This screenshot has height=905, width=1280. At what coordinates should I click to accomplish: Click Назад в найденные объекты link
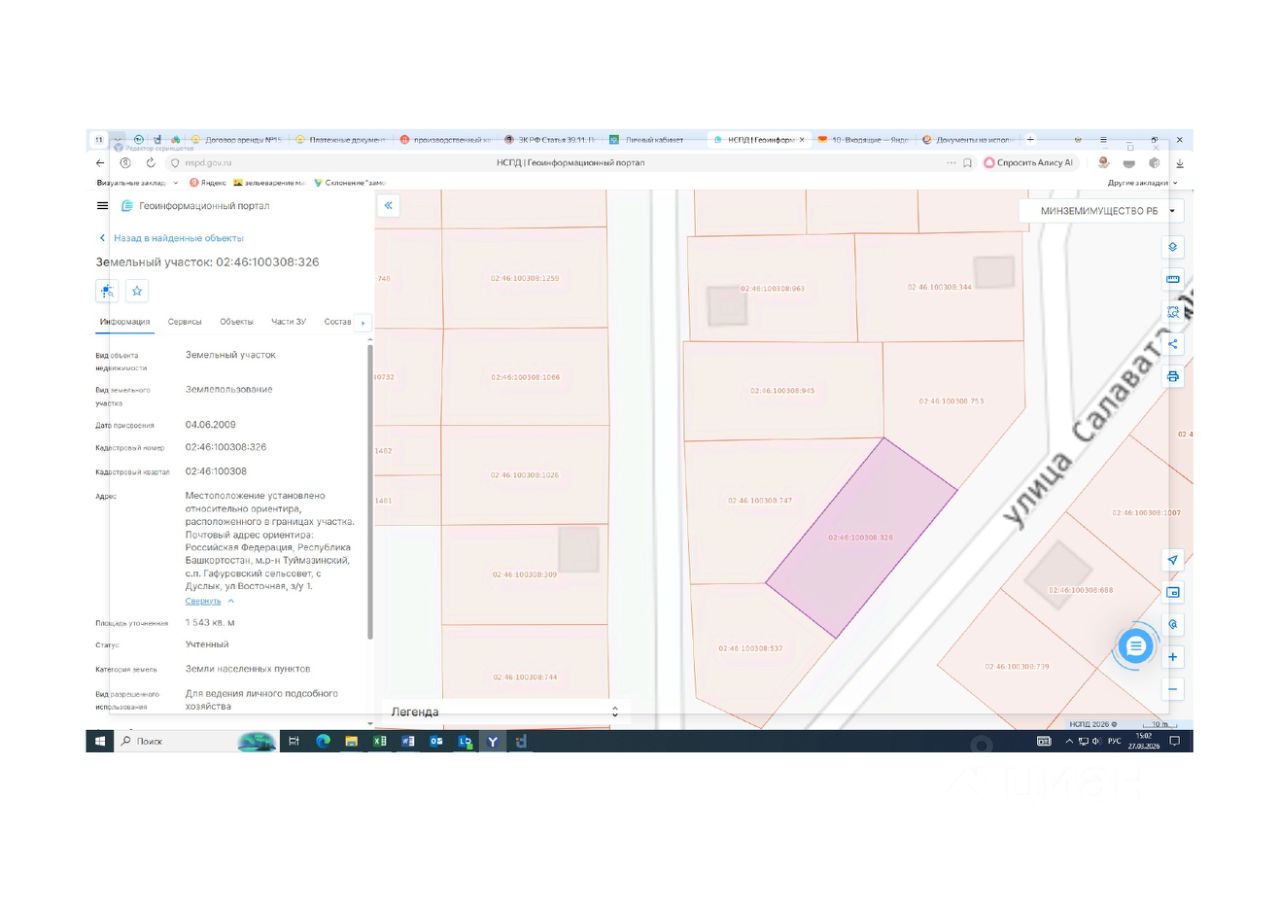(171, 238)
